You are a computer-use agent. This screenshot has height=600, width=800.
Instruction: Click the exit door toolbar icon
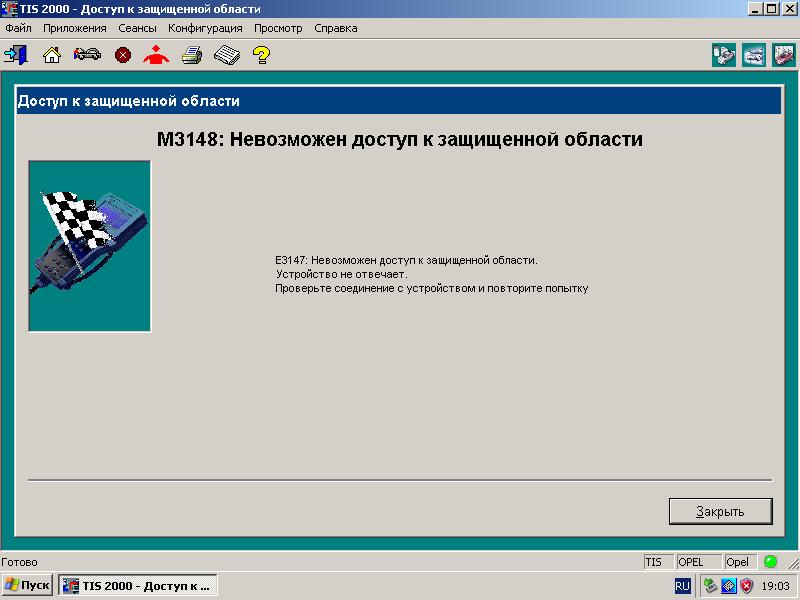click(x=16, y=55)
